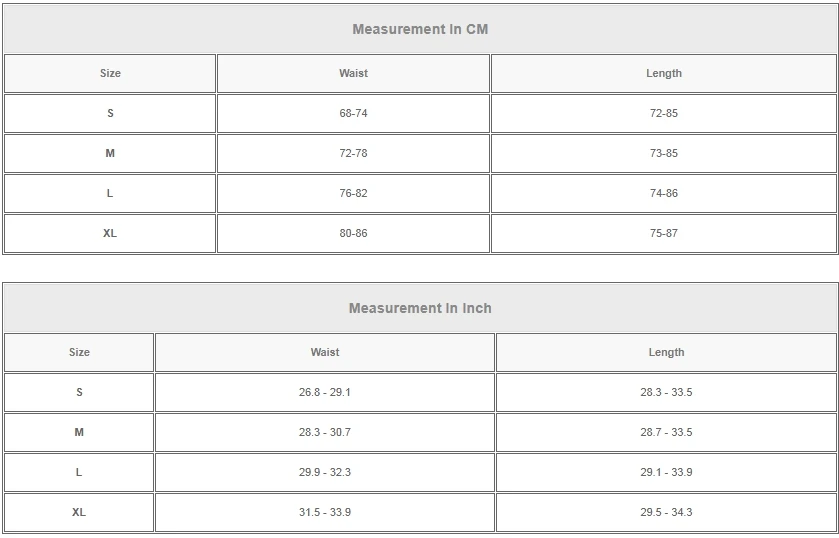Select the 75-87 length value
Viewport: 839px width, 538px height.
[664, 233]
